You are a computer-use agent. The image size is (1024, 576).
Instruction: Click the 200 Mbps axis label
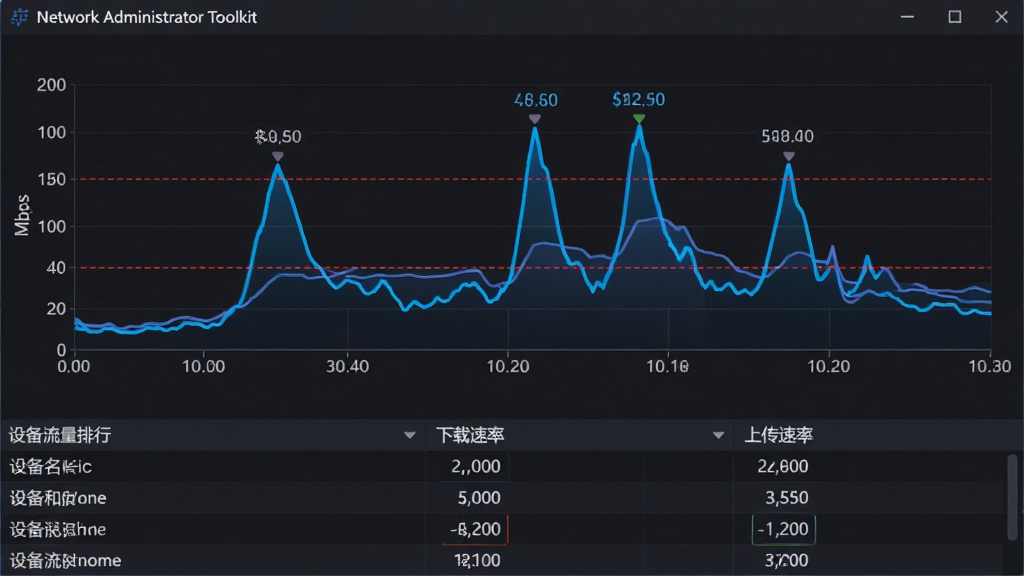point(52,85)
